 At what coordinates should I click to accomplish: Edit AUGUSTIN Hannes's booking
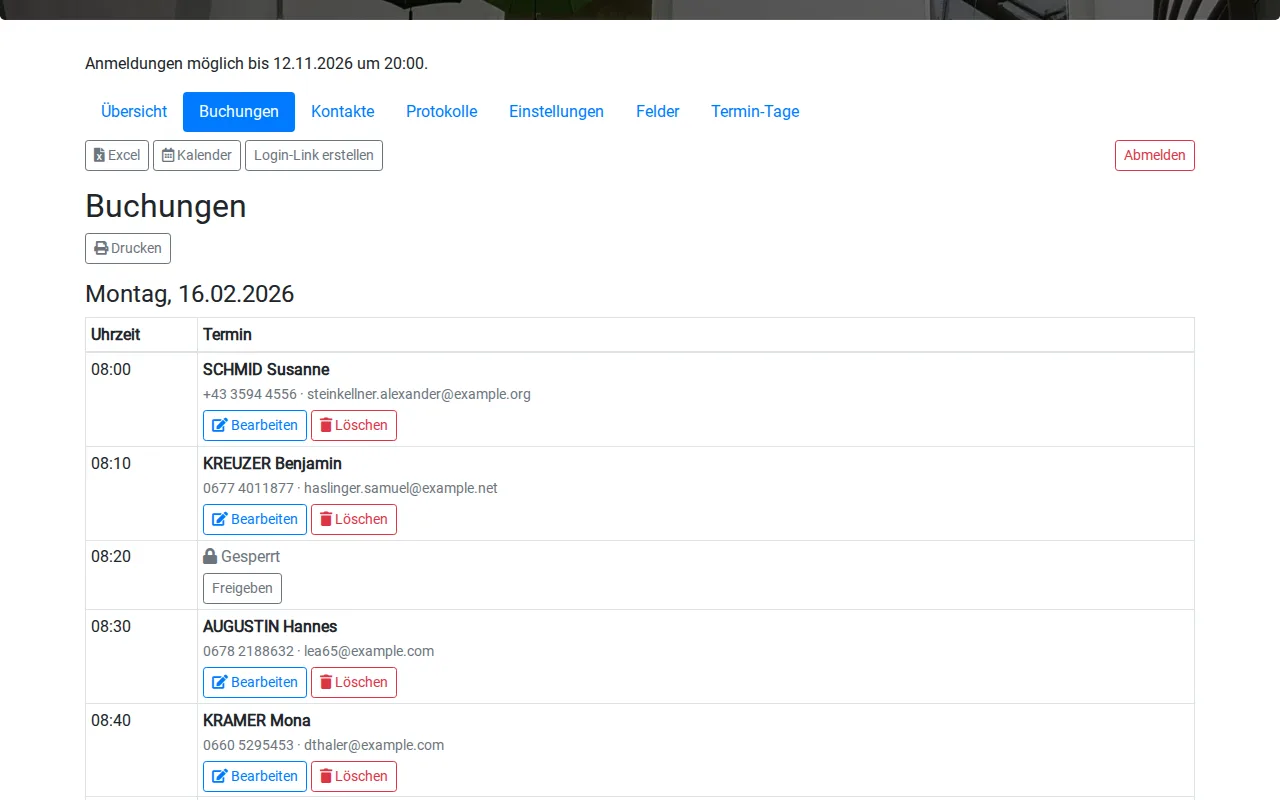point(255,682)
